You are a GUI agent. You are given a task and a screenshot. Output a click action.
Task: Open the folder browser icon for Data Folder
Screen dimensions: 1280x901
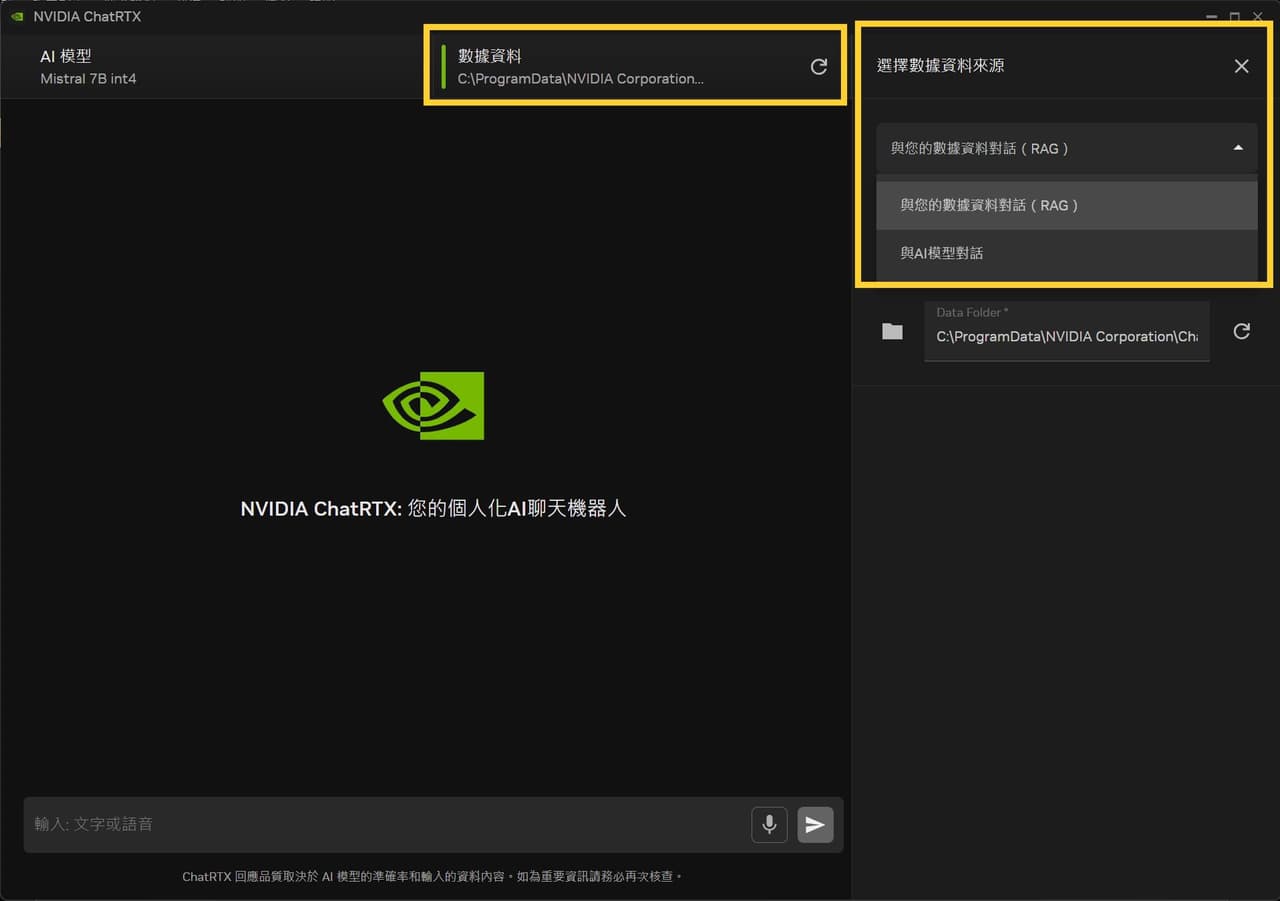(892, 331)
